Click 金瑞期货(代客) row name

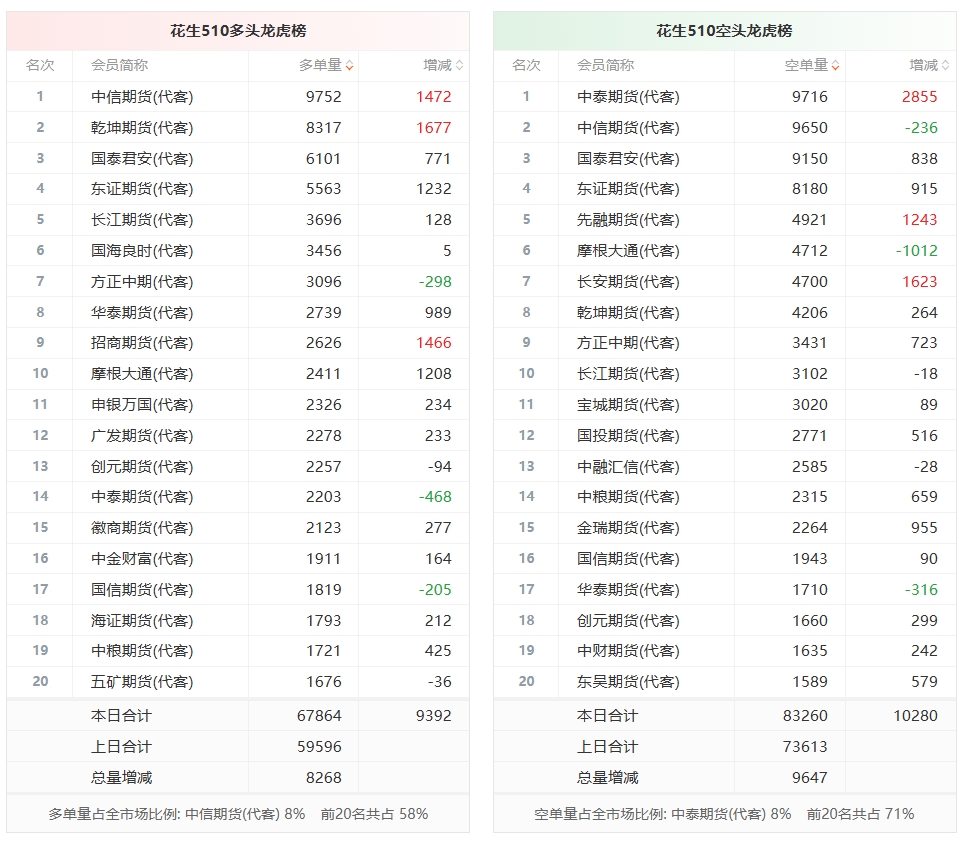(628, 527)
